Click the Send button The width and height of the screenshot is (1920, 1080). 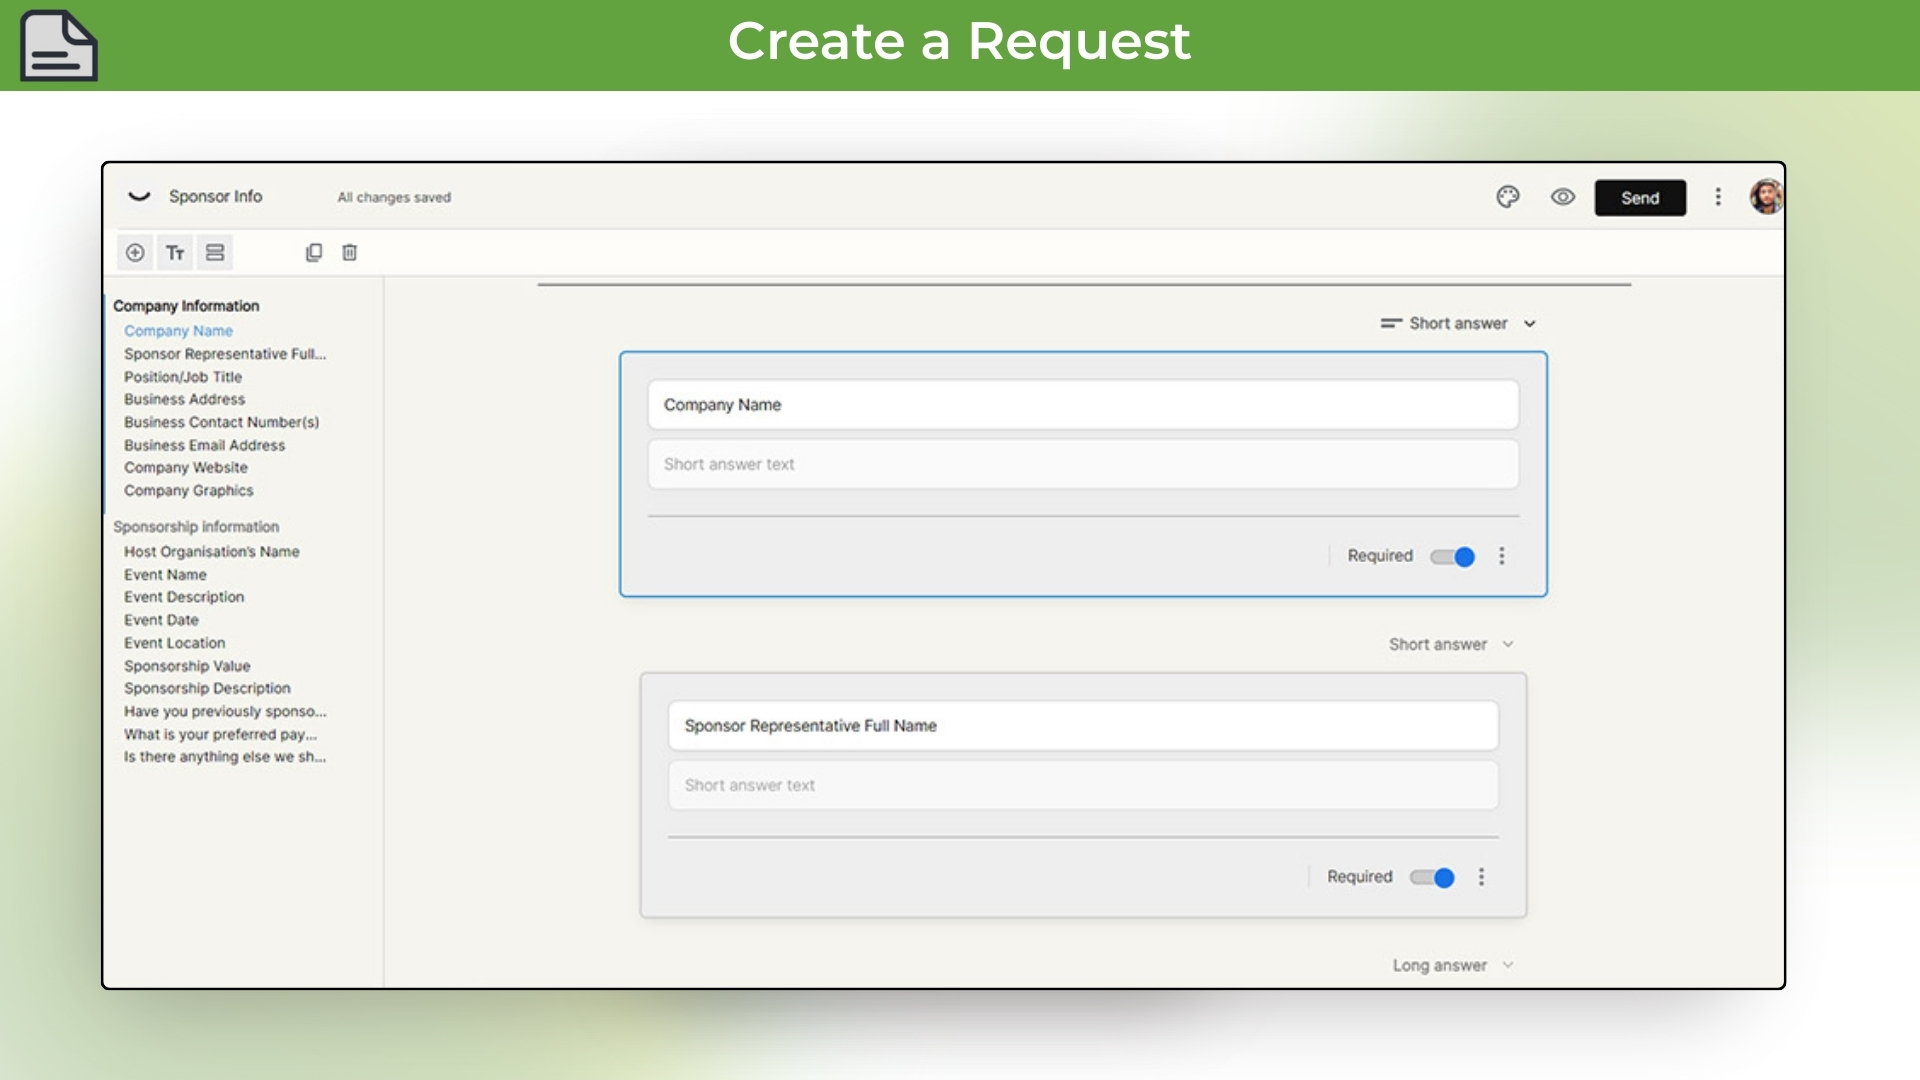point(1640,197)
